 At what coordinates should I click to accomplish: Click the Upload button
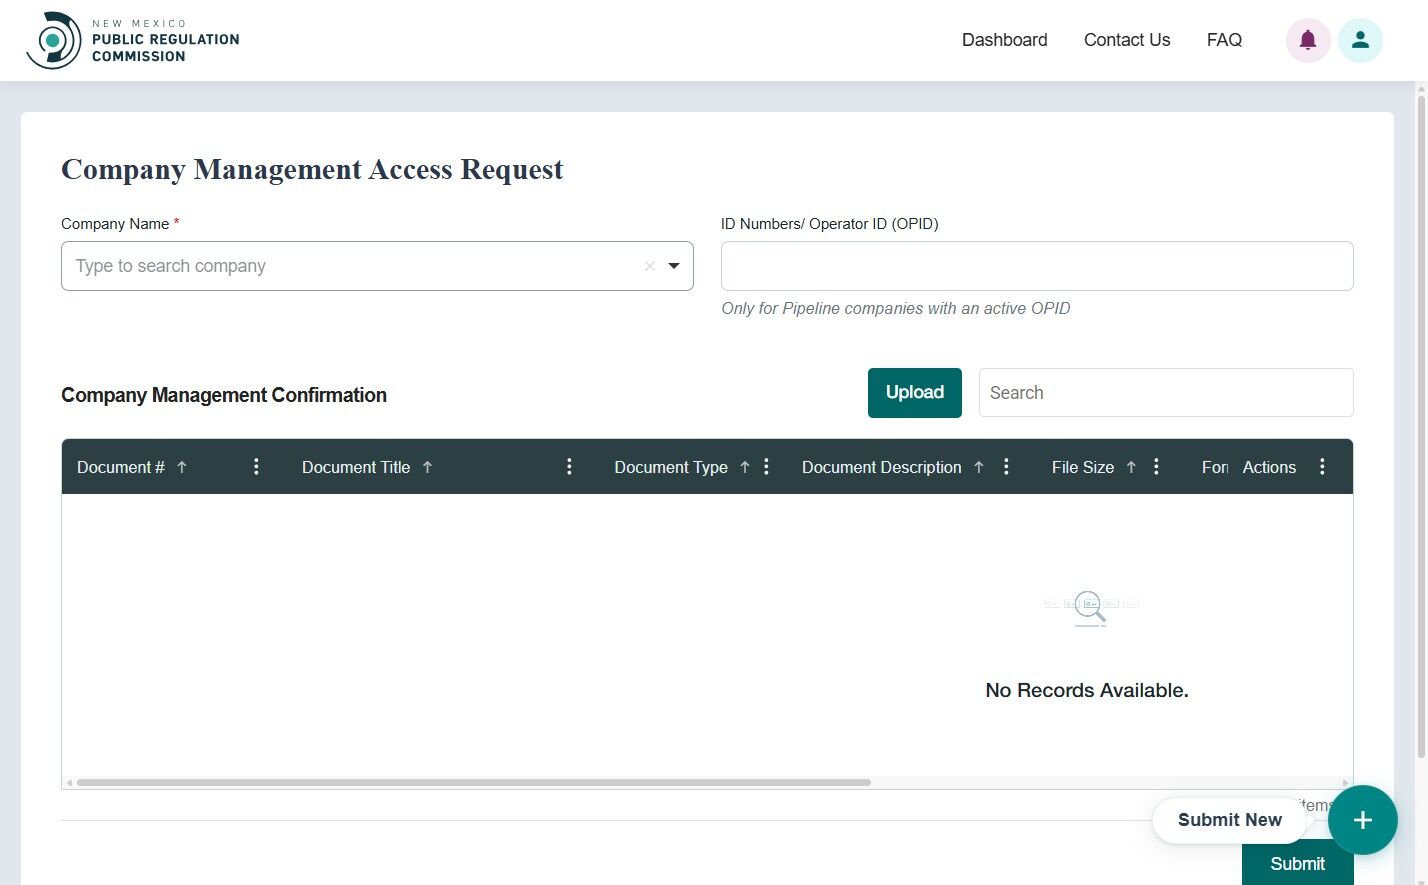[x=914, y=392]
